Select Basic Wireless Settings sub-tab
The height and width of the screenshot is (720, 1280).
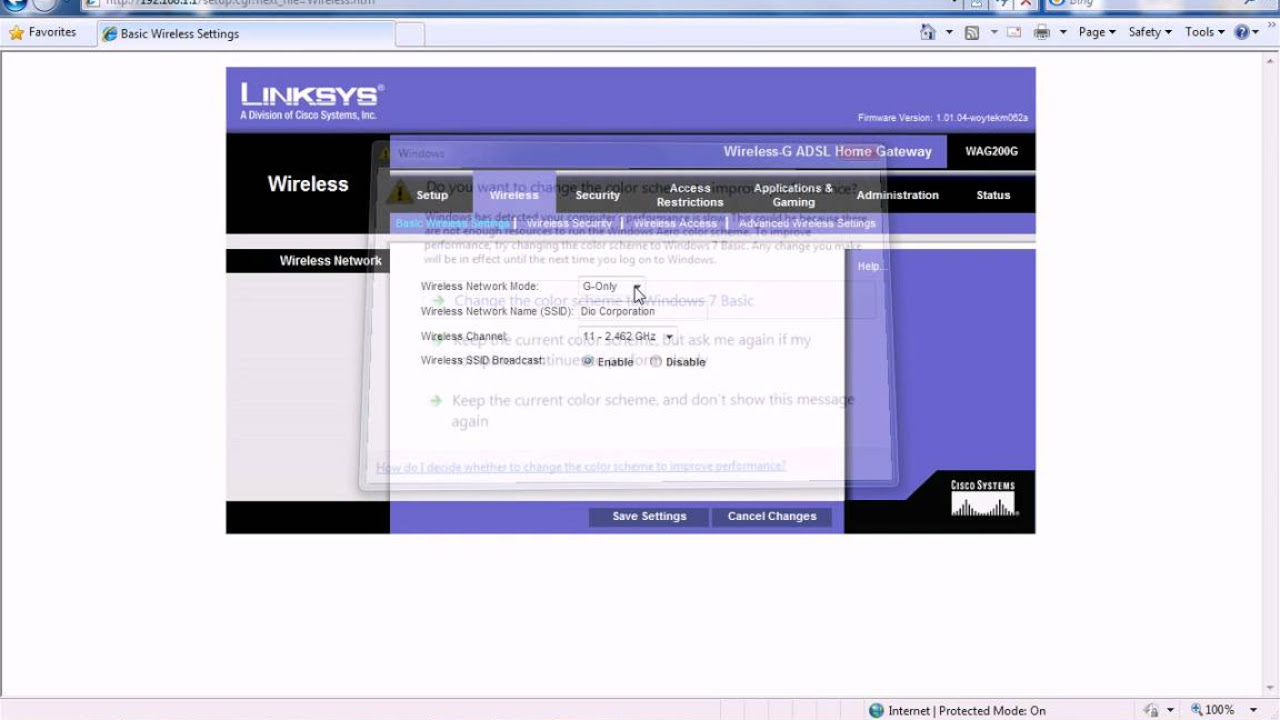pyautogui.click(x=453, y=223)
